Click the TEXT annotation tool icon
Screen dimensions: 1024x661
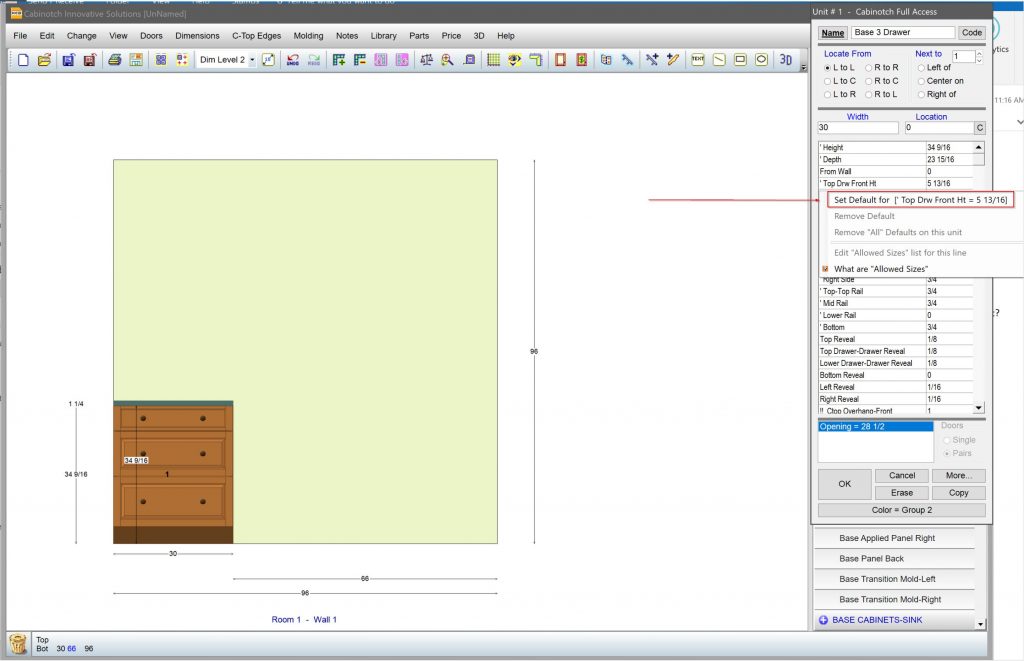[697, 60]
